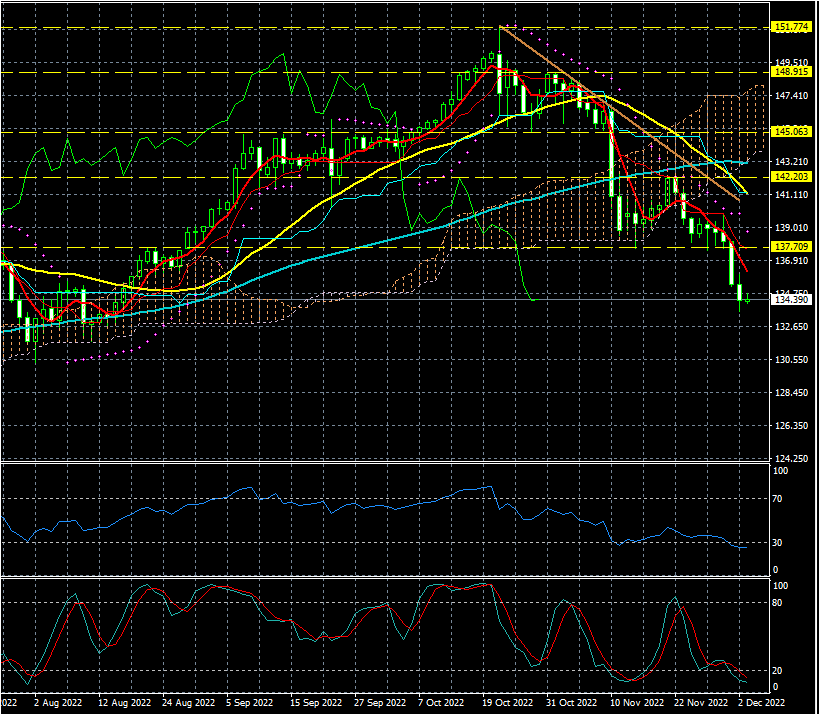
Task: Click the 20 level on stochastic scale
Action: point(777,671)
